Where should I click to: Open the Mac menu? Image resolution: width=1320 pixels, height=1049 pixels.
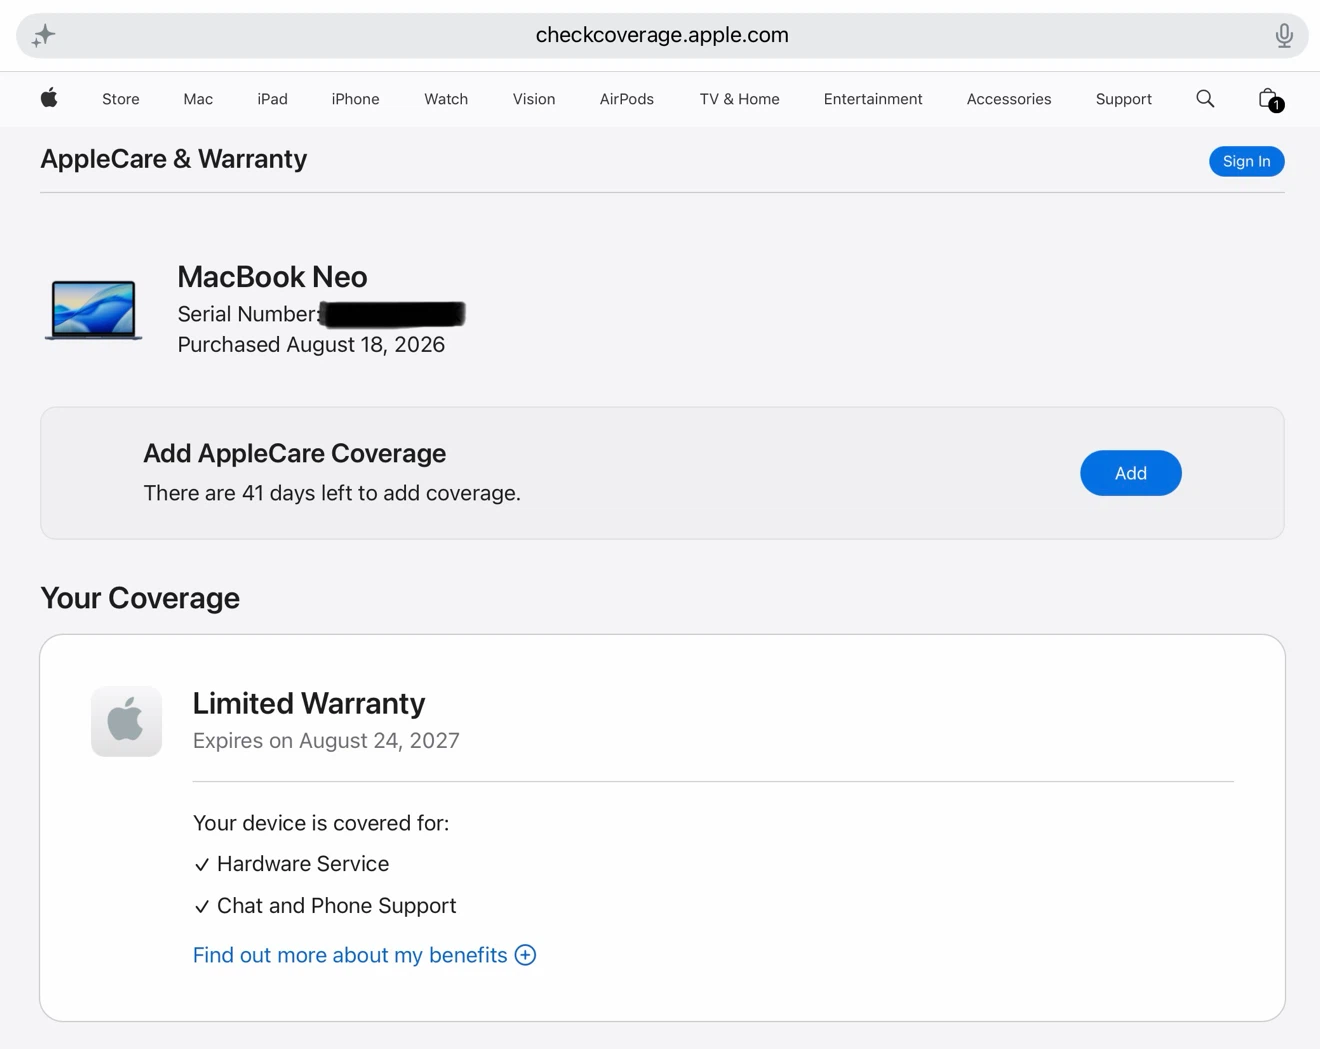tap(198, 99)
